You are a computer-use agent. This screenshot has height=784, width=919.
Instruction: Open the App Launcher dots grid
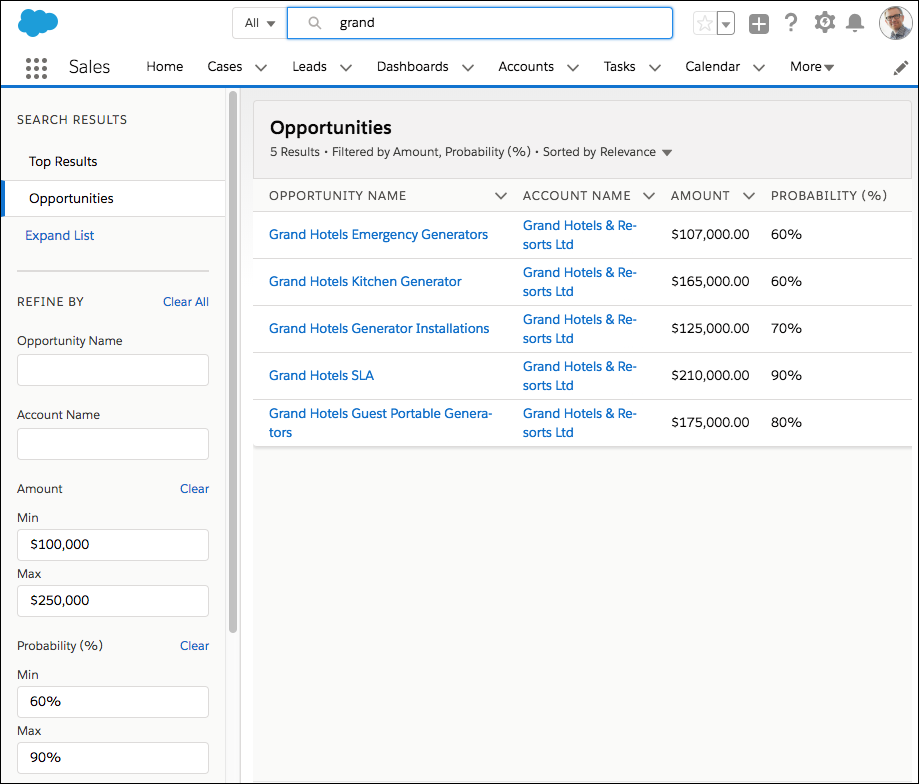click(36, 68)
